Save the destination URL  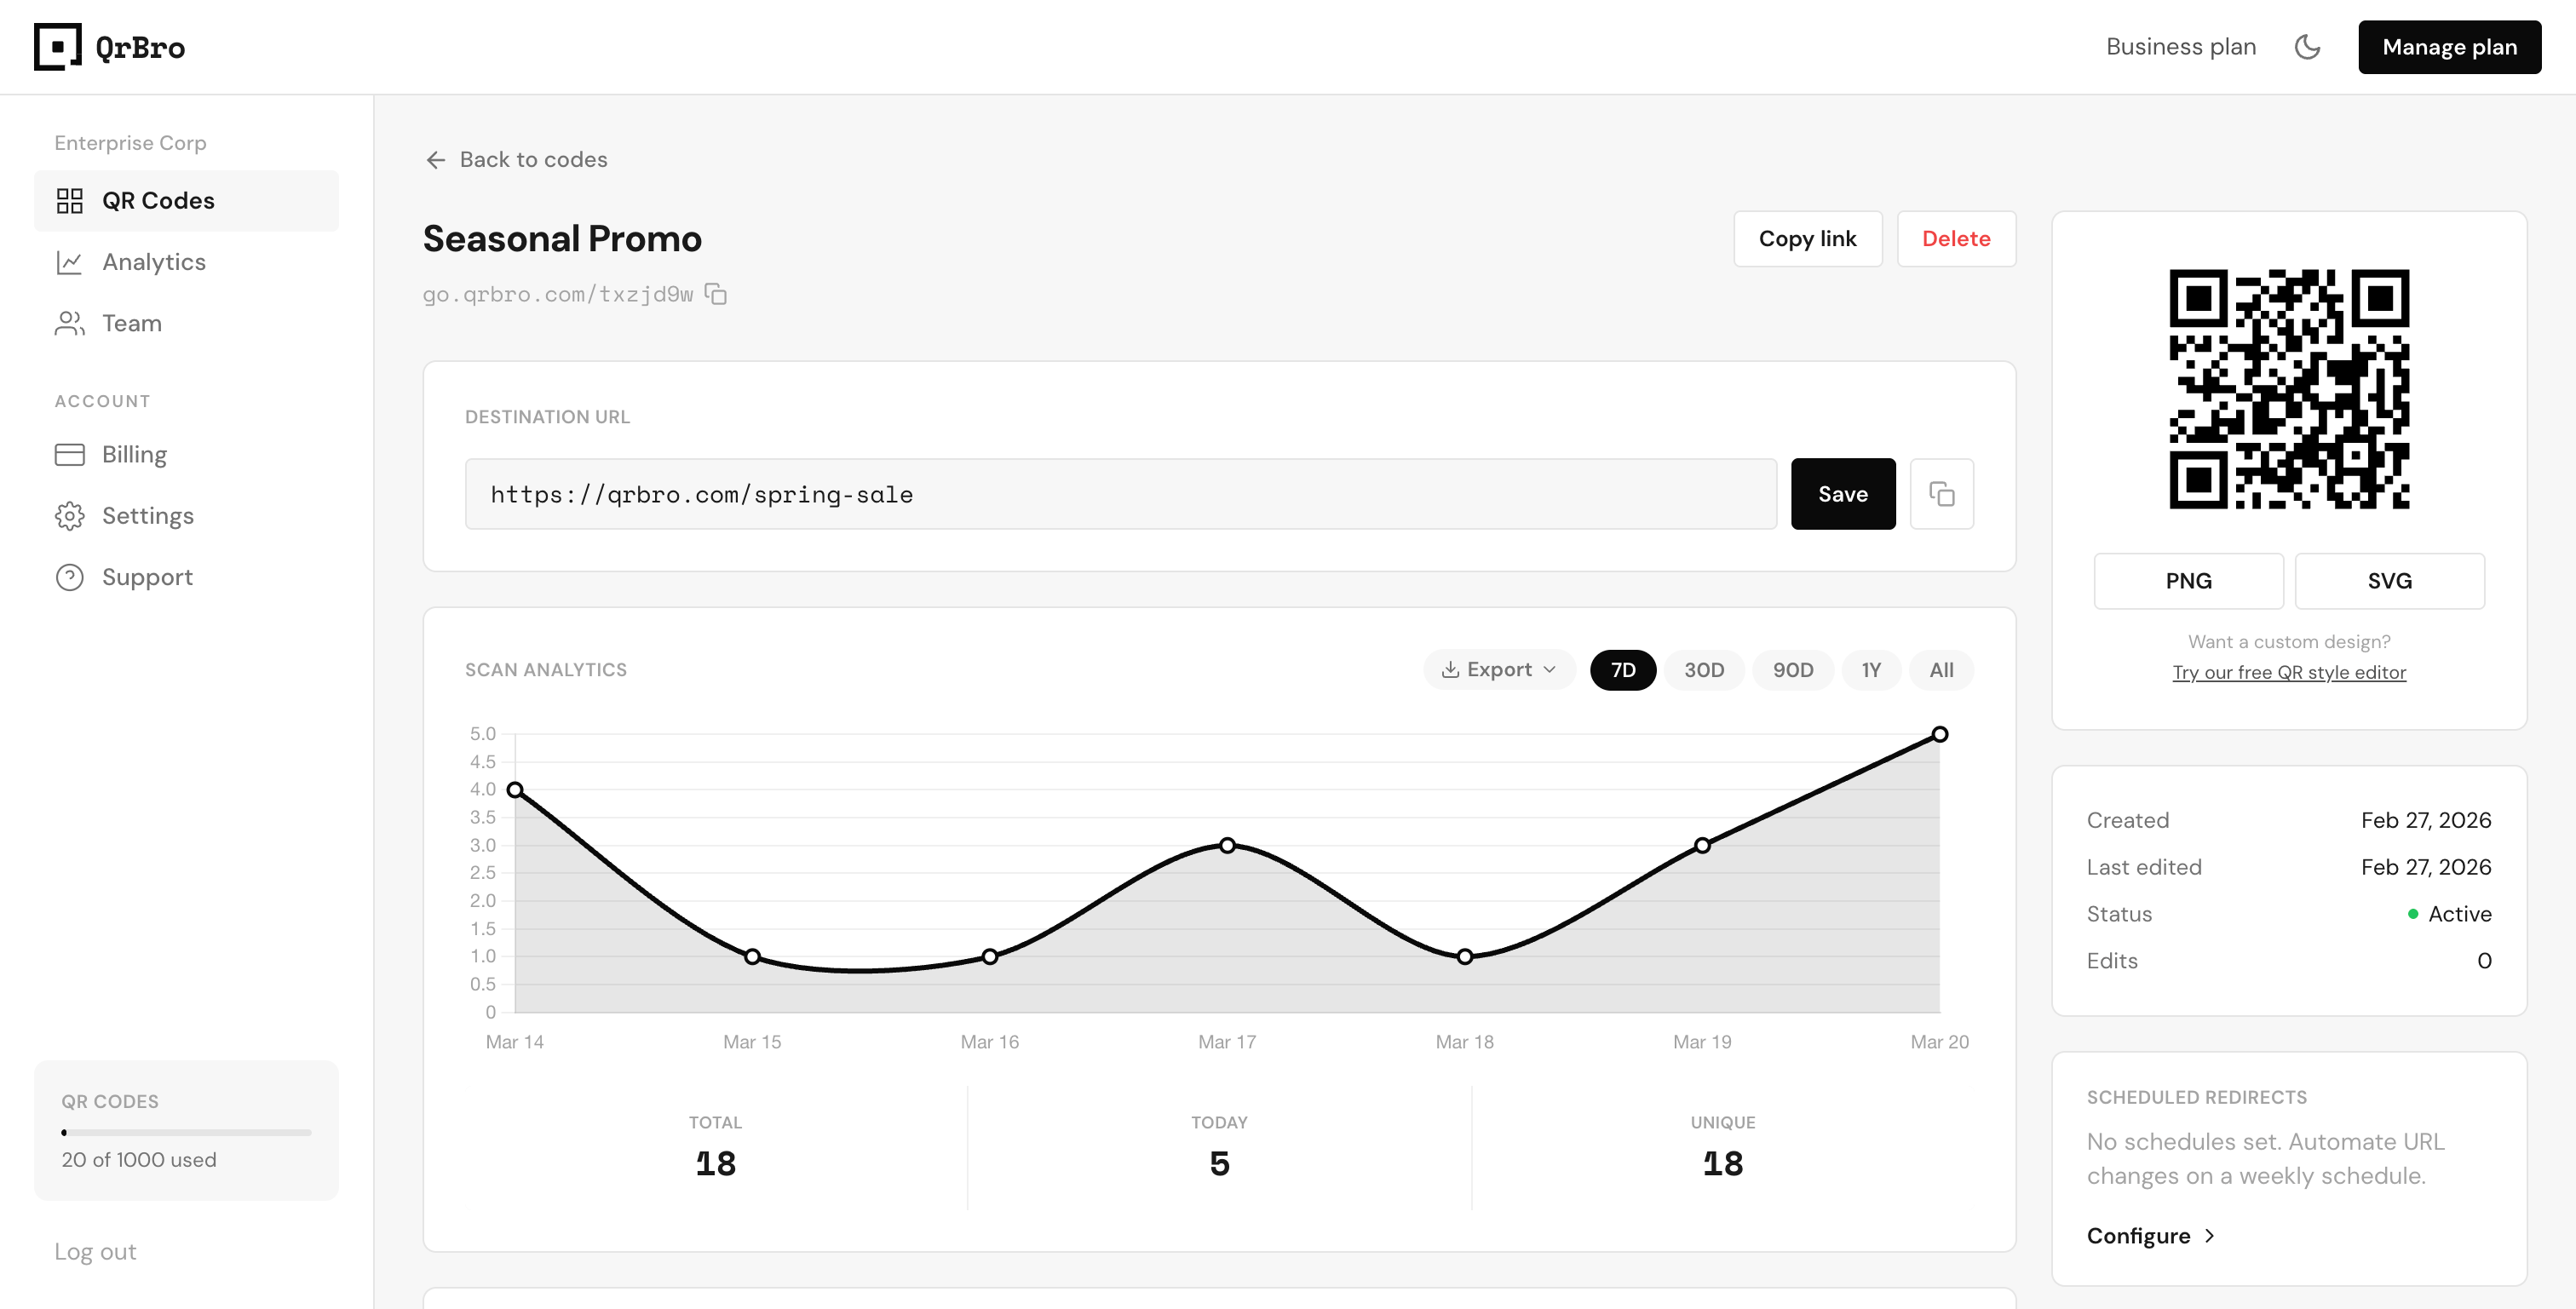(x=1842, y=494)
